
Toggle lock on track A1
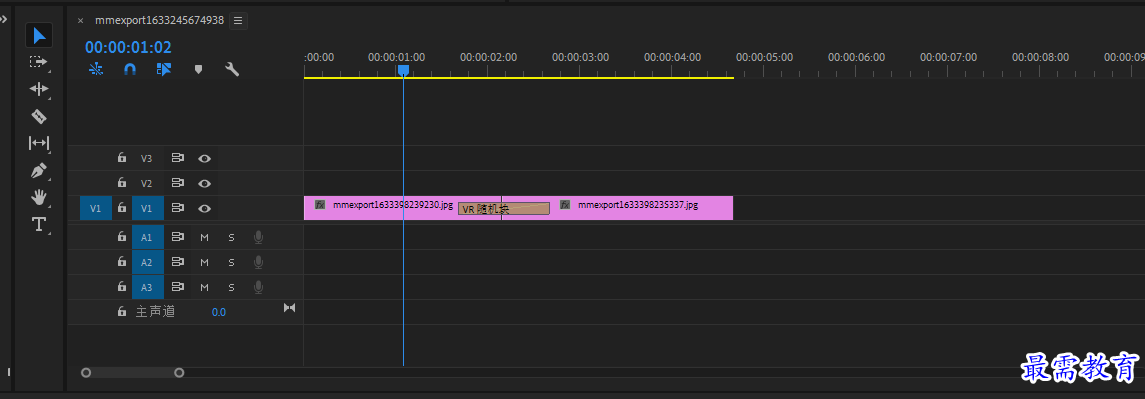click(122, 237)
